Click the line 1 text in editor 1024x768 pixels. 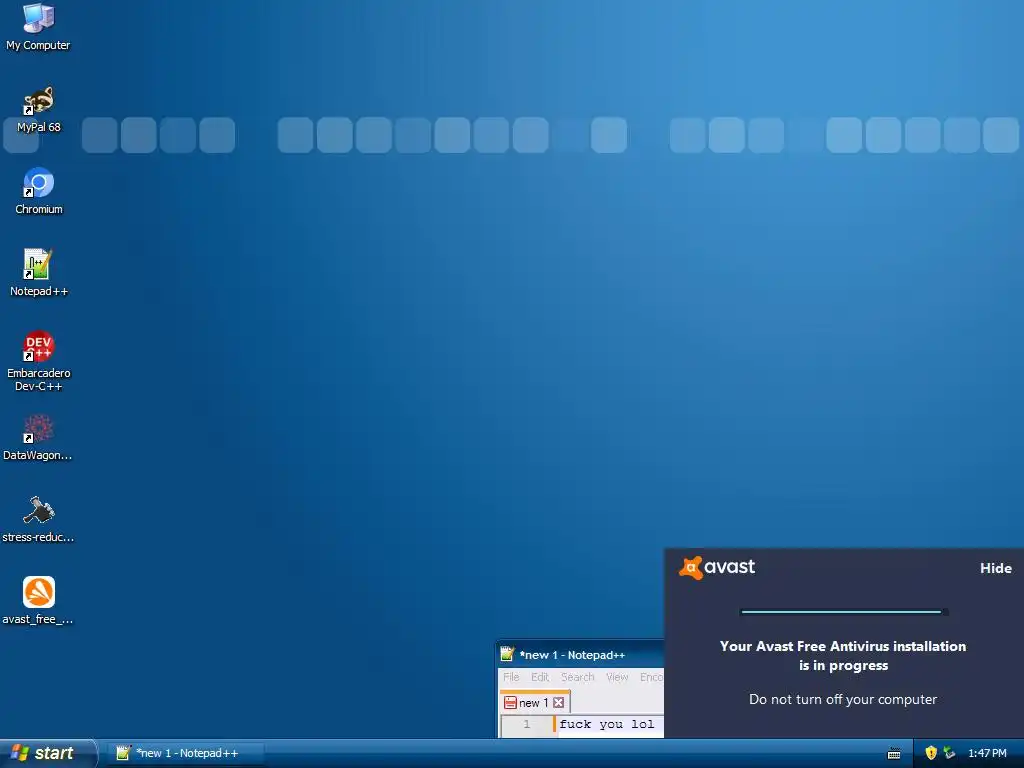(x=607, y=724)
